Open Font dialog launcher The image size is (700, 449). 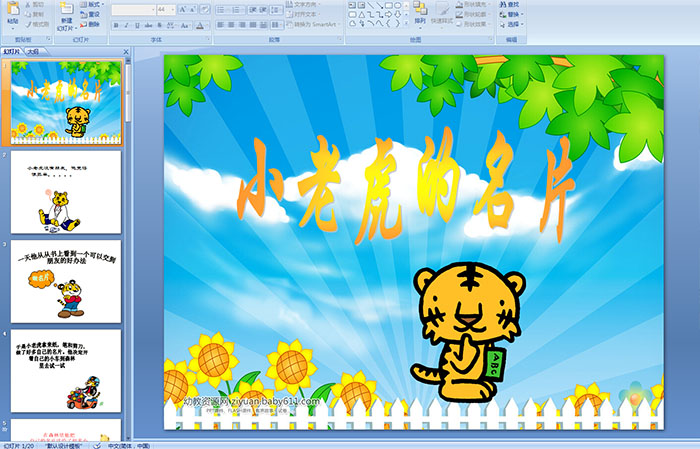pyautogui.click(x=208, y=39)
